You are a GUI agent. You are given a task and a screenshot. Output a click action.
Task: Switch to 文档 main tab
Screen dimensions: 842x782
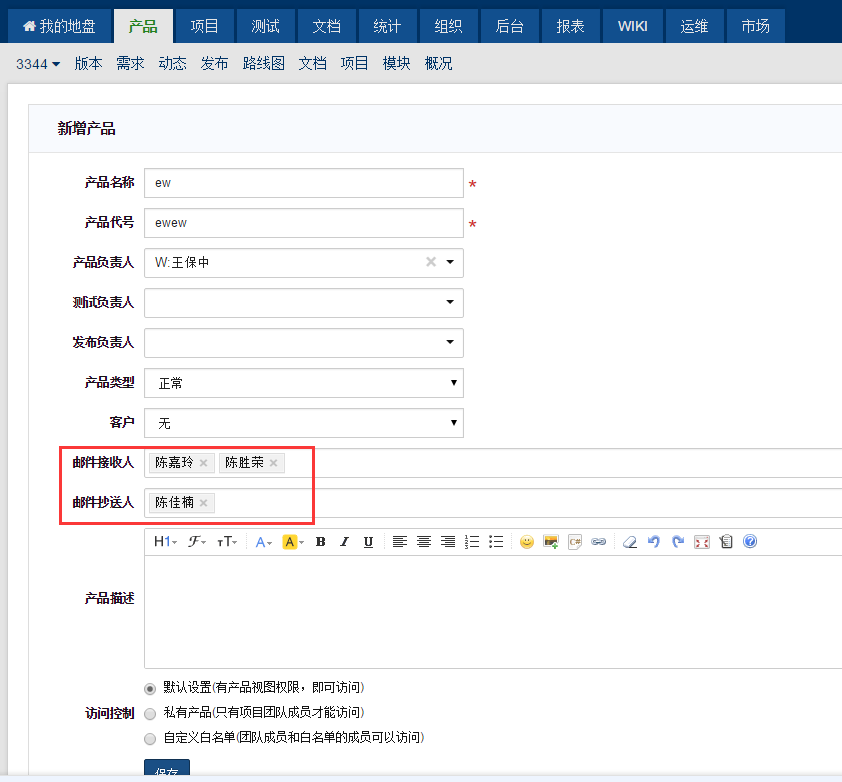point(326,26)
